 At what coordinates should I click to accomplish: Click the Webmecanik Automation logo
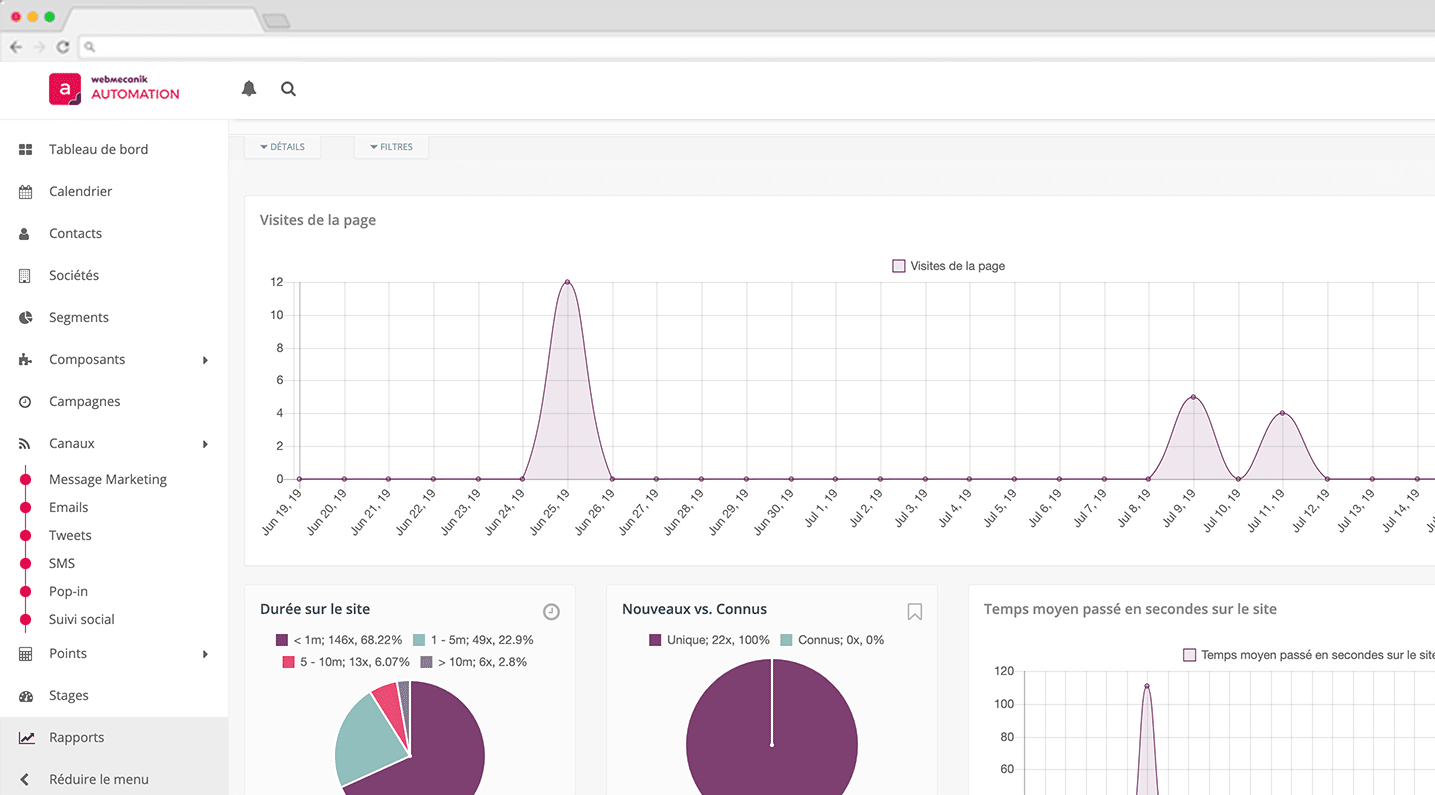114,88
